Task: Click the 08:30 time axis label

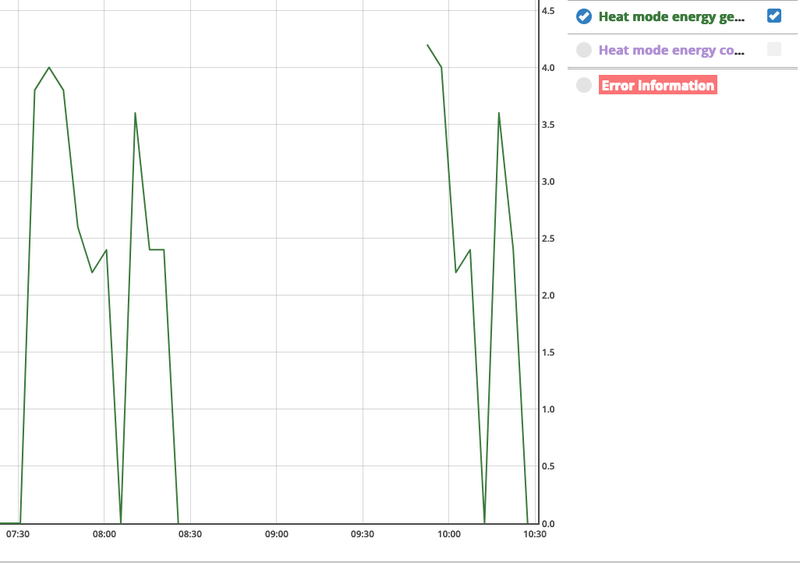Action: [x=190, y=534]
